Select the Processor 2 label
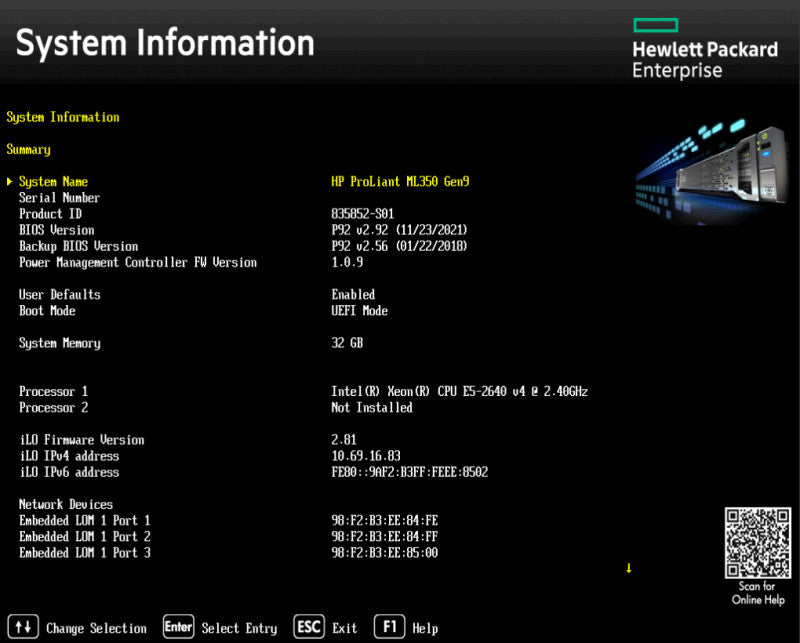 54,408
